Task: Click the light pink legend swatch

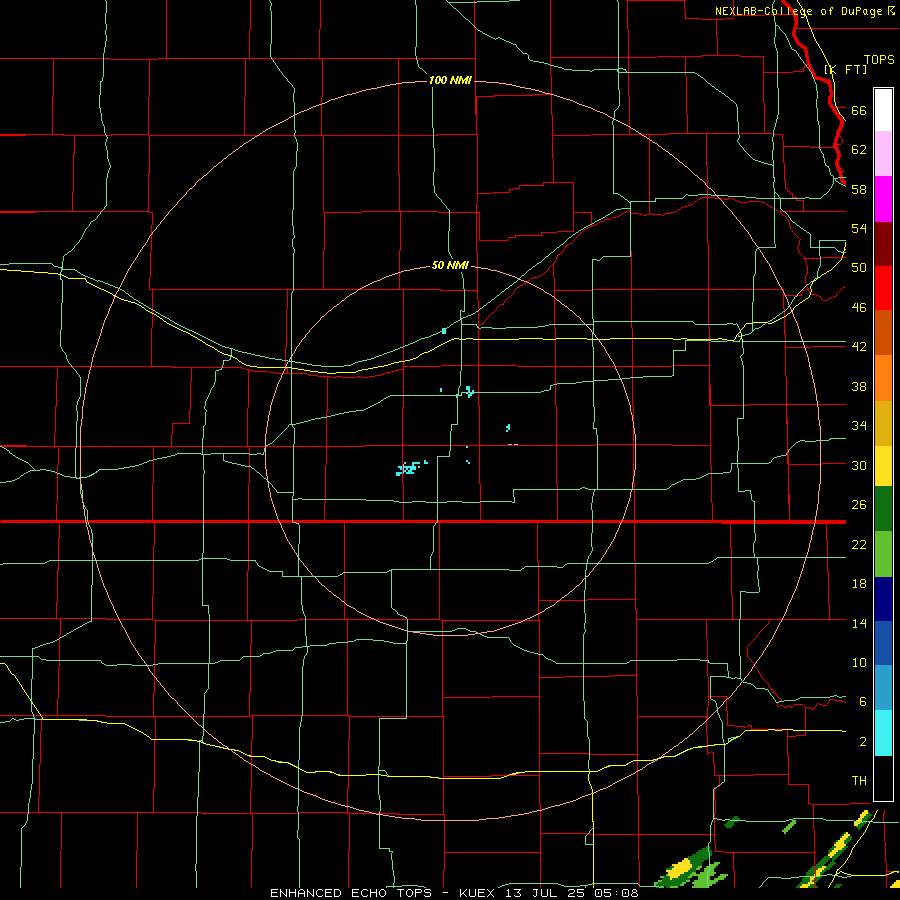Action: [883, 154]
